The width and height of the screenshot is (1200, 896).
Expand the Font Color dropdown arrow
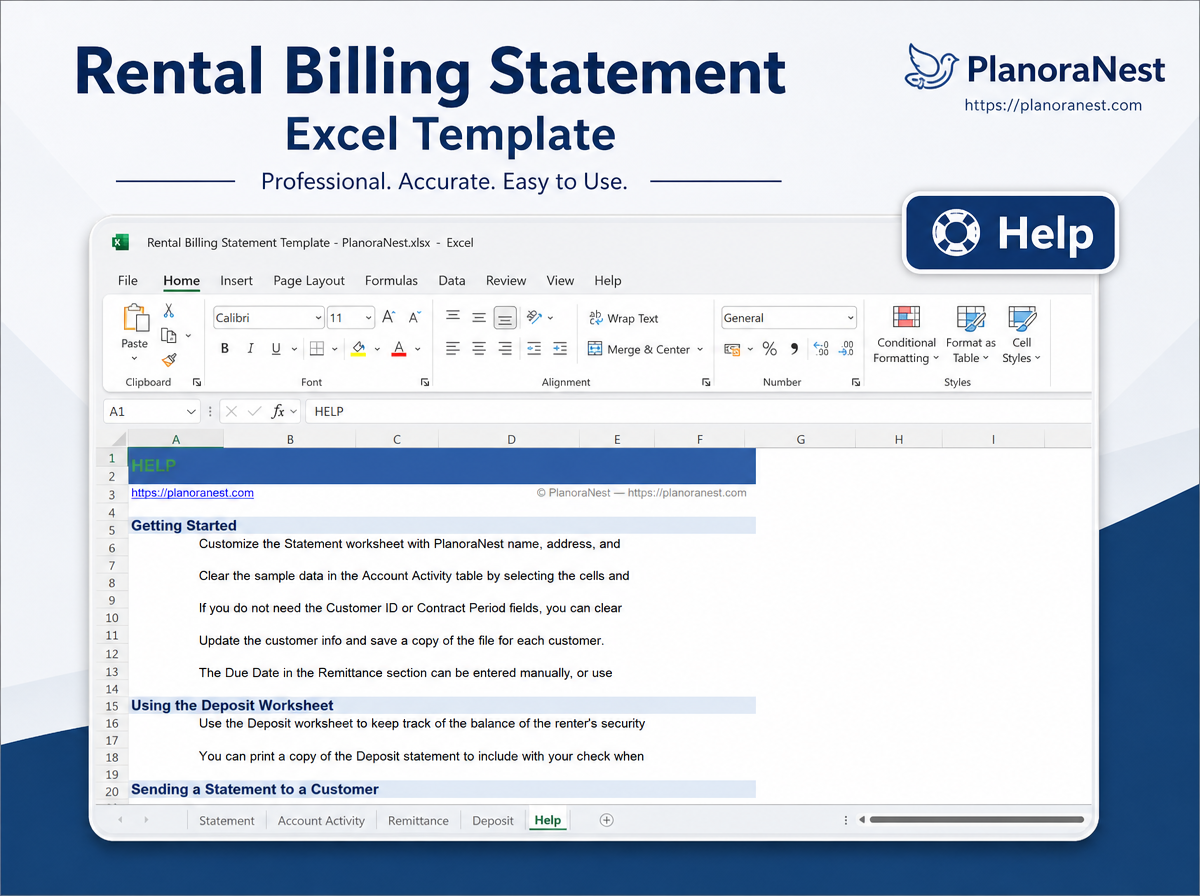click(x=417, y=349)
